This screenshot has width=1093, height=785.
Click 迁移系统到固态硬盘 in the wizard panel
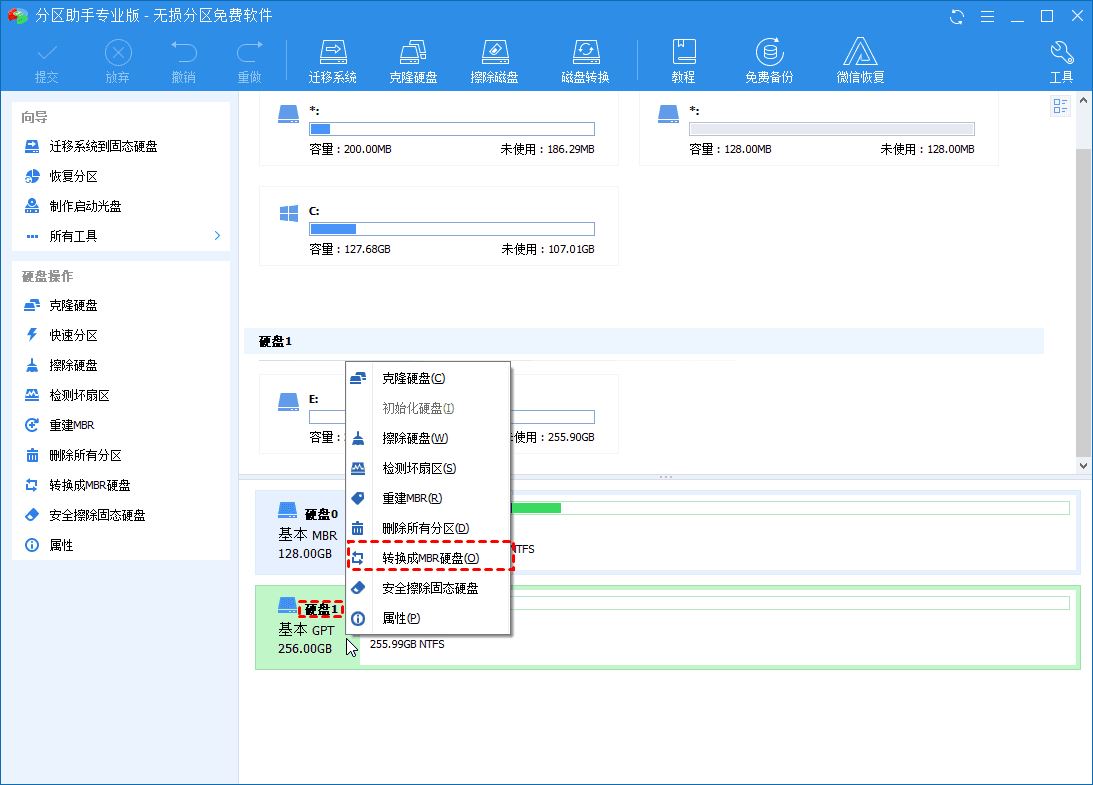coord(103,146)
